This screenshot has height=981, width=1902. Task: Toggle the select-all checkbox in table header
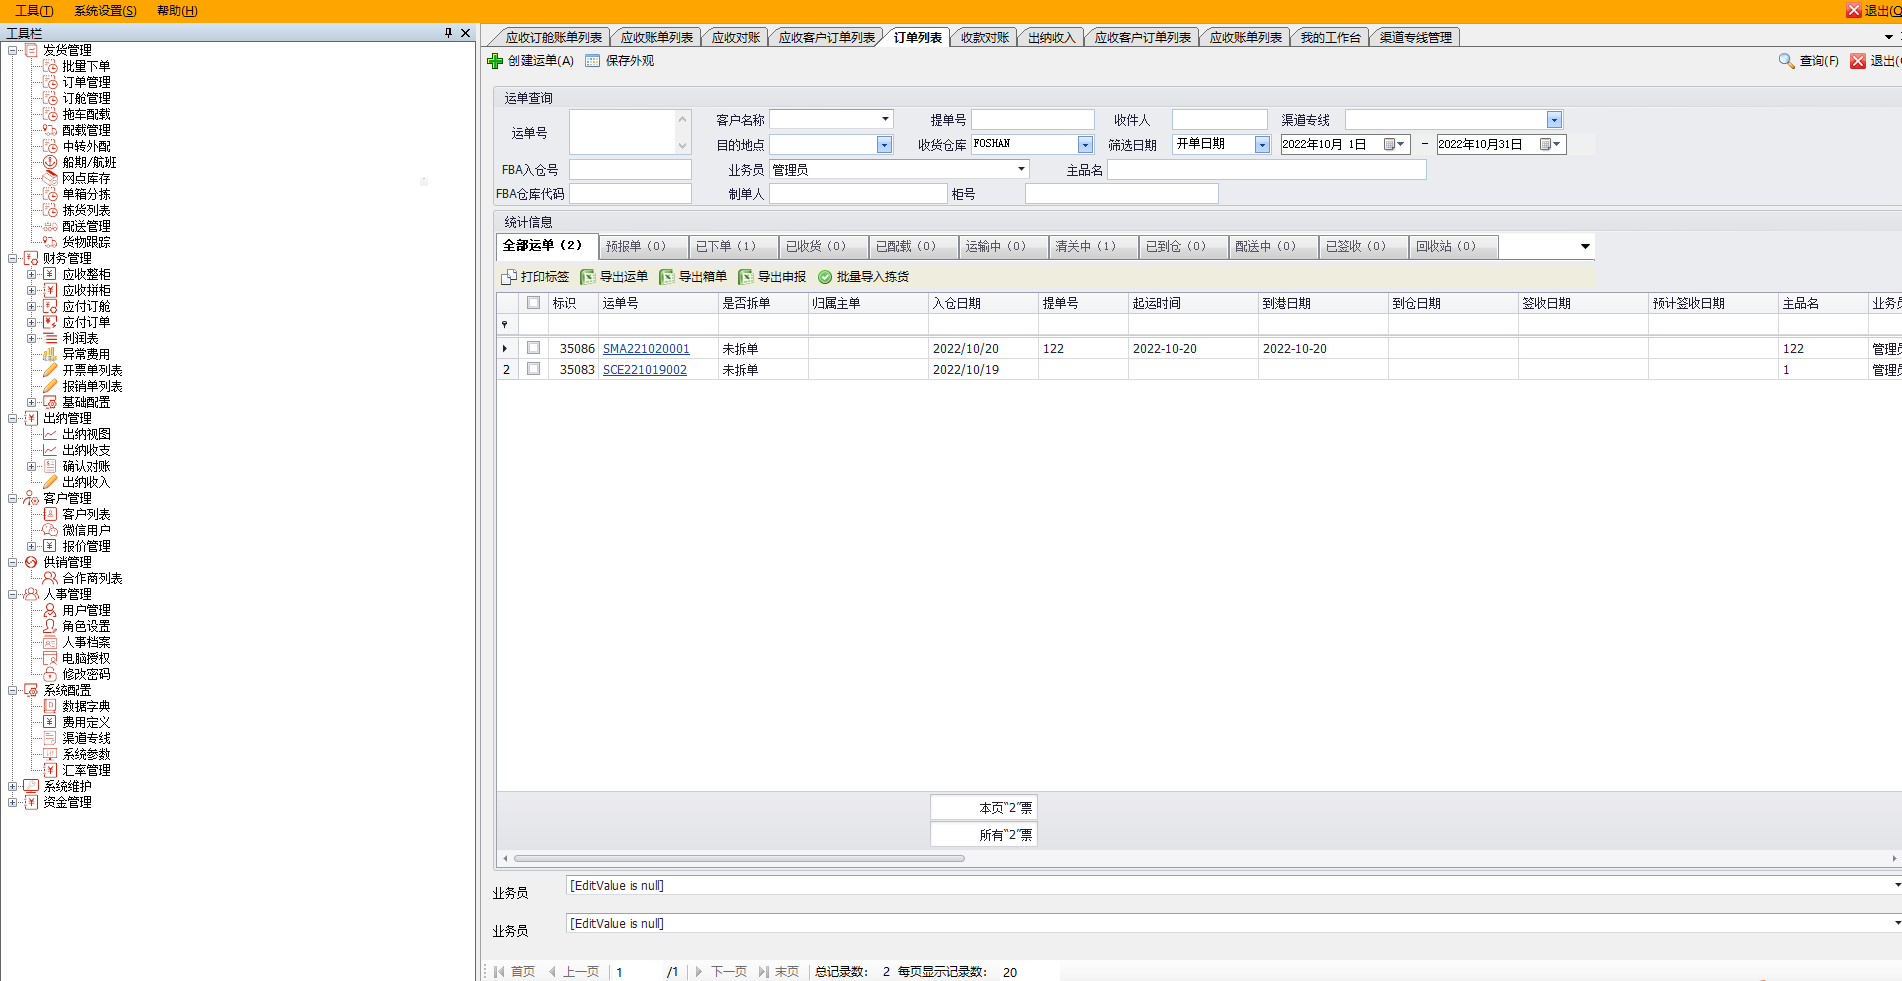click(534, 303)
